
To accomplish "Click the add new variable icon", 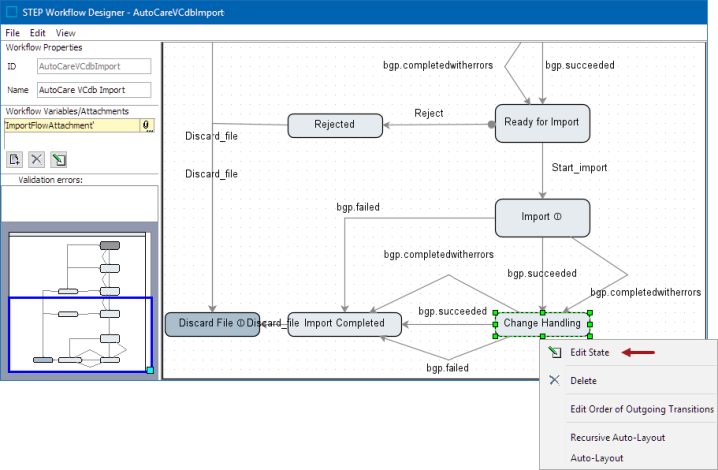I will click(x=14, y=159).
